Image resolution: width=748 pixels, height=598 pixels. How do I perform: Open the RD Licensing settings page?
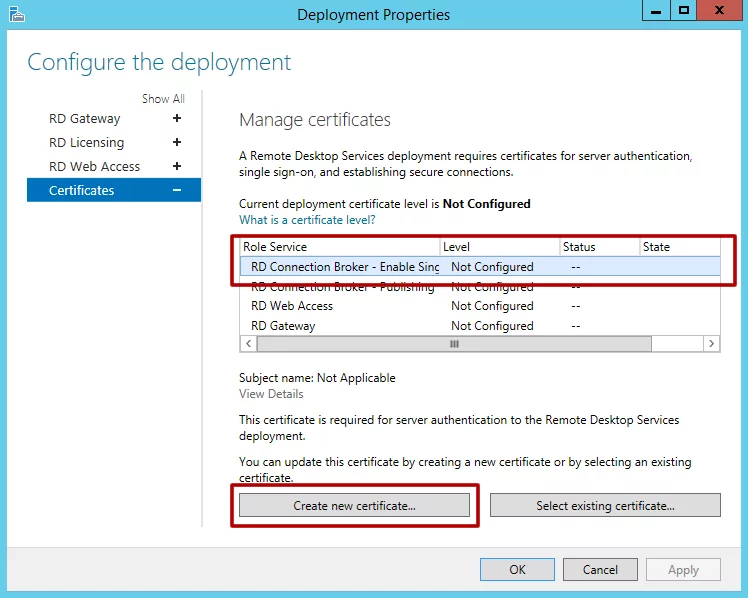click(87, 142)
